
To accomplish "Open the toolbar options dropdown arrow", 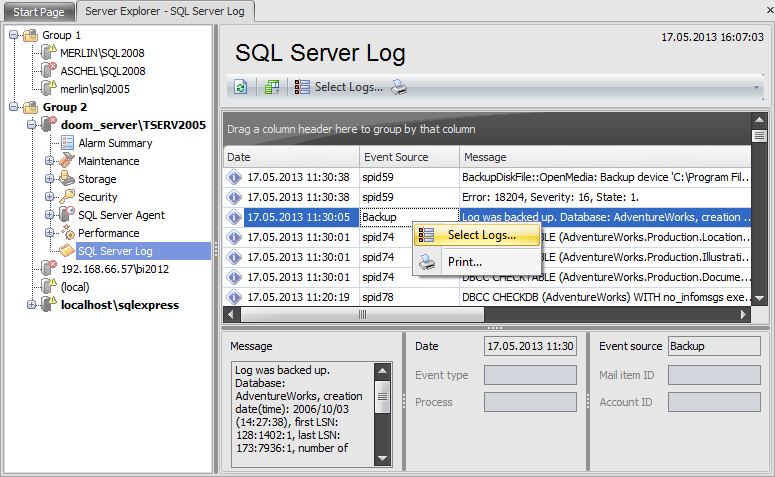I will click(757, 88).
